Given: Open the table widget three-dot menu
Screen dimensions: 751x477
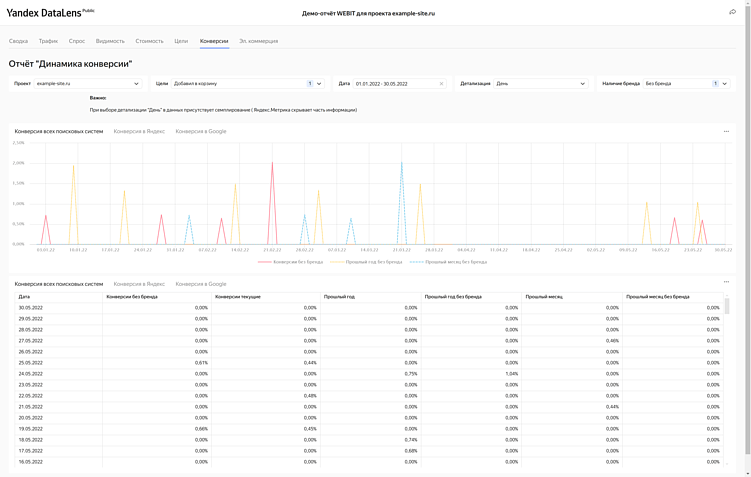Looking at the screenshot, I should [x=726, y=283].
